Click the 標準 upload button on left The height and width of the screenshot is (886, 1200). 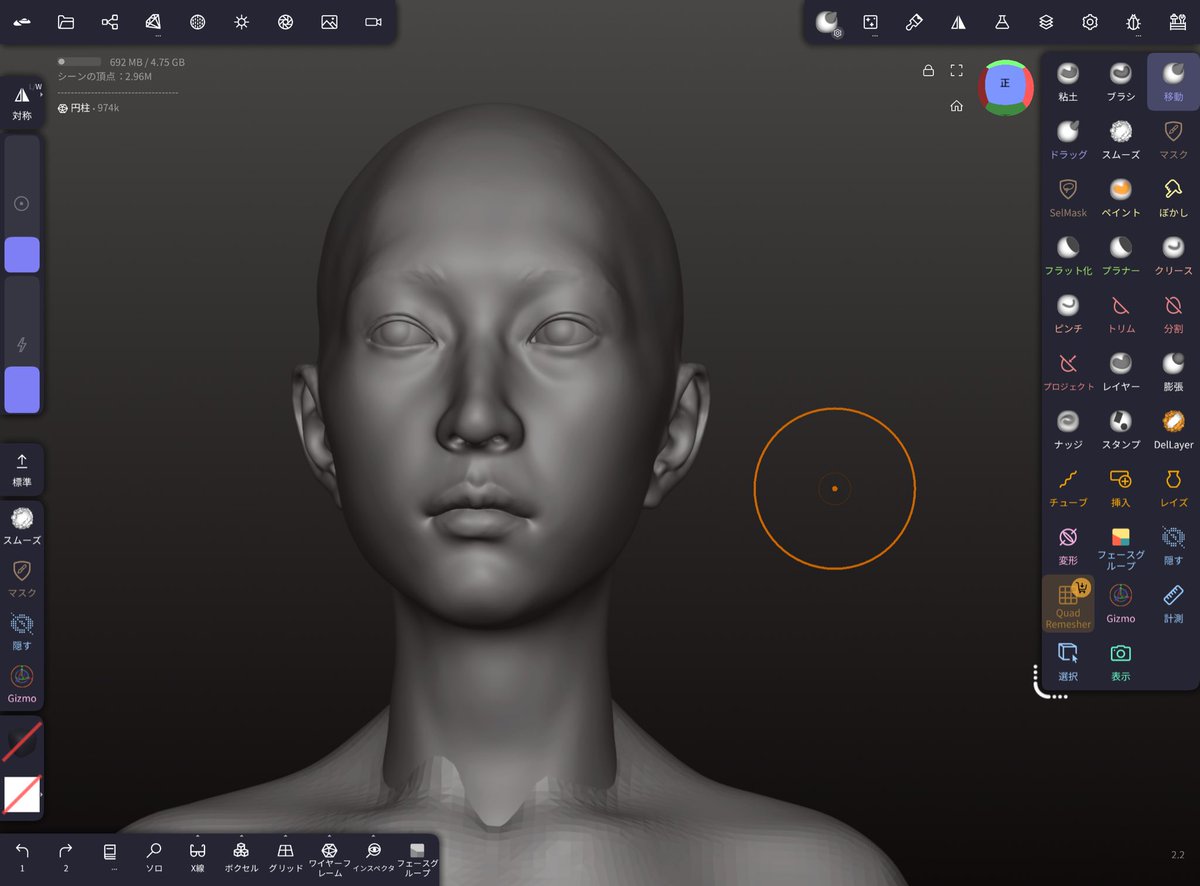point(22,469)
